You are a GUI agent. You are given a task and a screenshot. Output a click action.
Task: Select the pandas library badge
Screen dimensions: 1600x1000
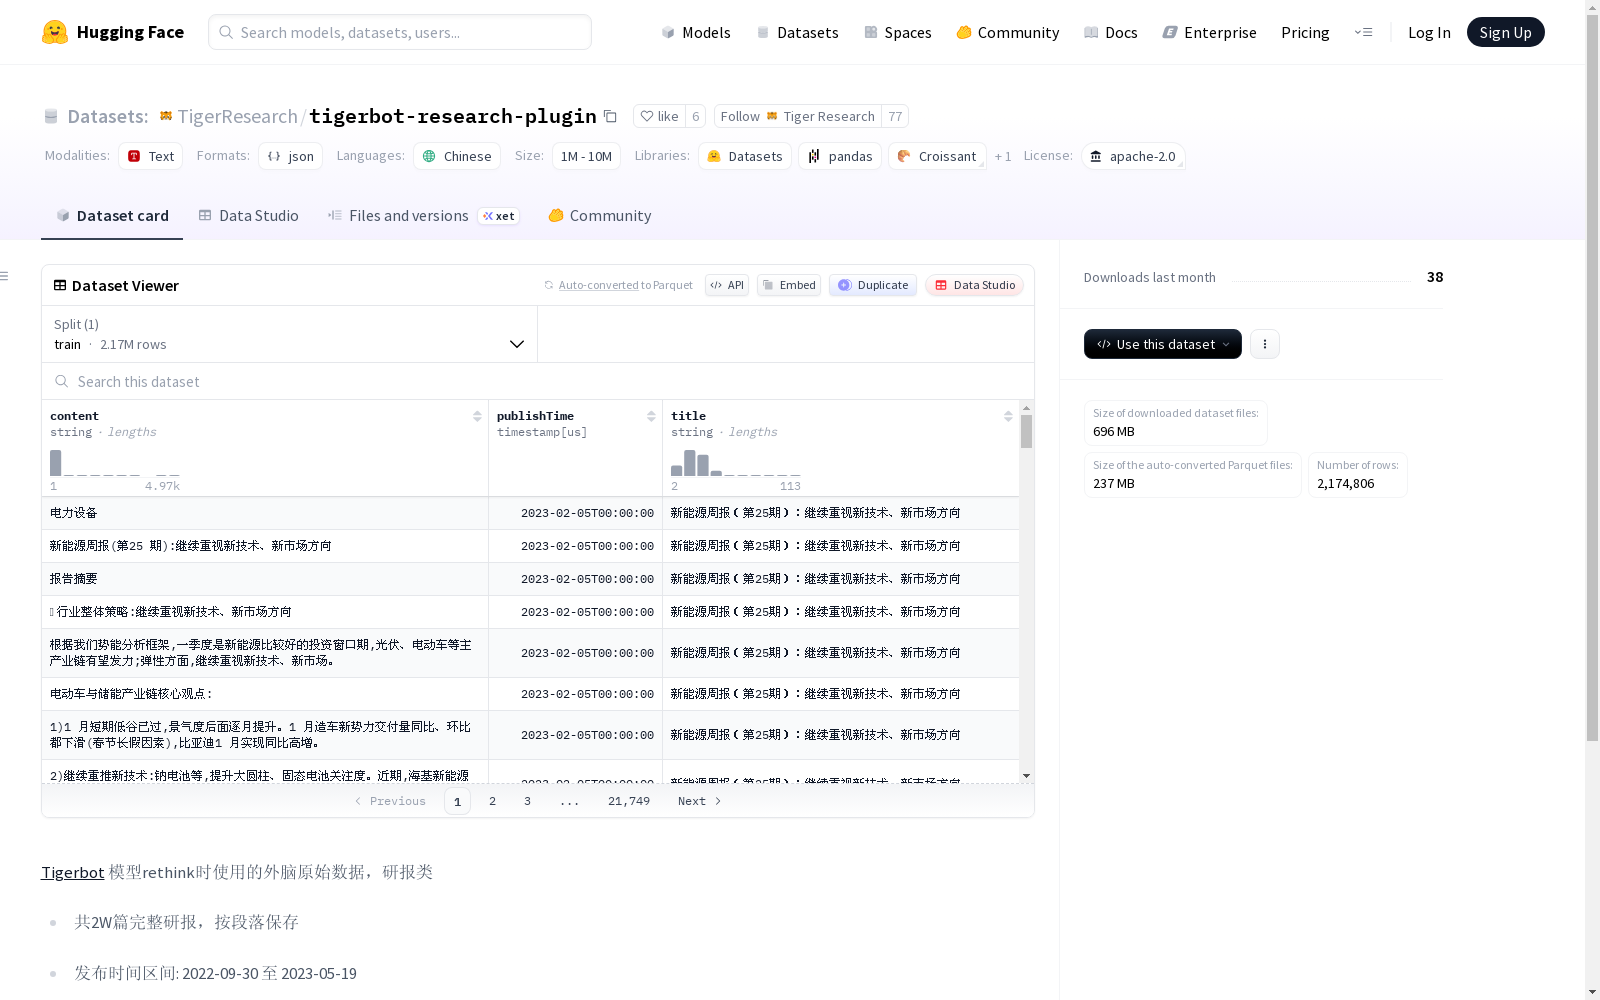pos(839,156)
